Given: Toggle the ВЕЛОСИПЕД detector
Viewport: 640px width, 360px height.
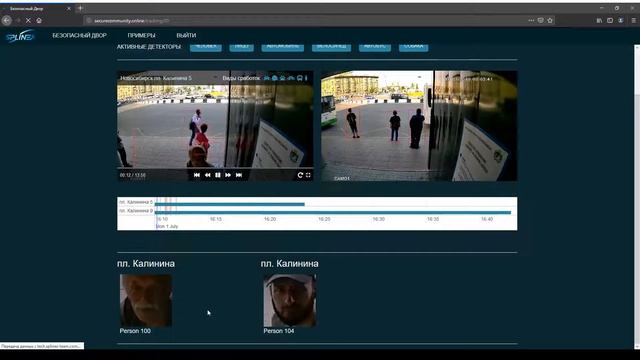Looking at the screenshot, I should pyautogui.click(x=331, y=47).
